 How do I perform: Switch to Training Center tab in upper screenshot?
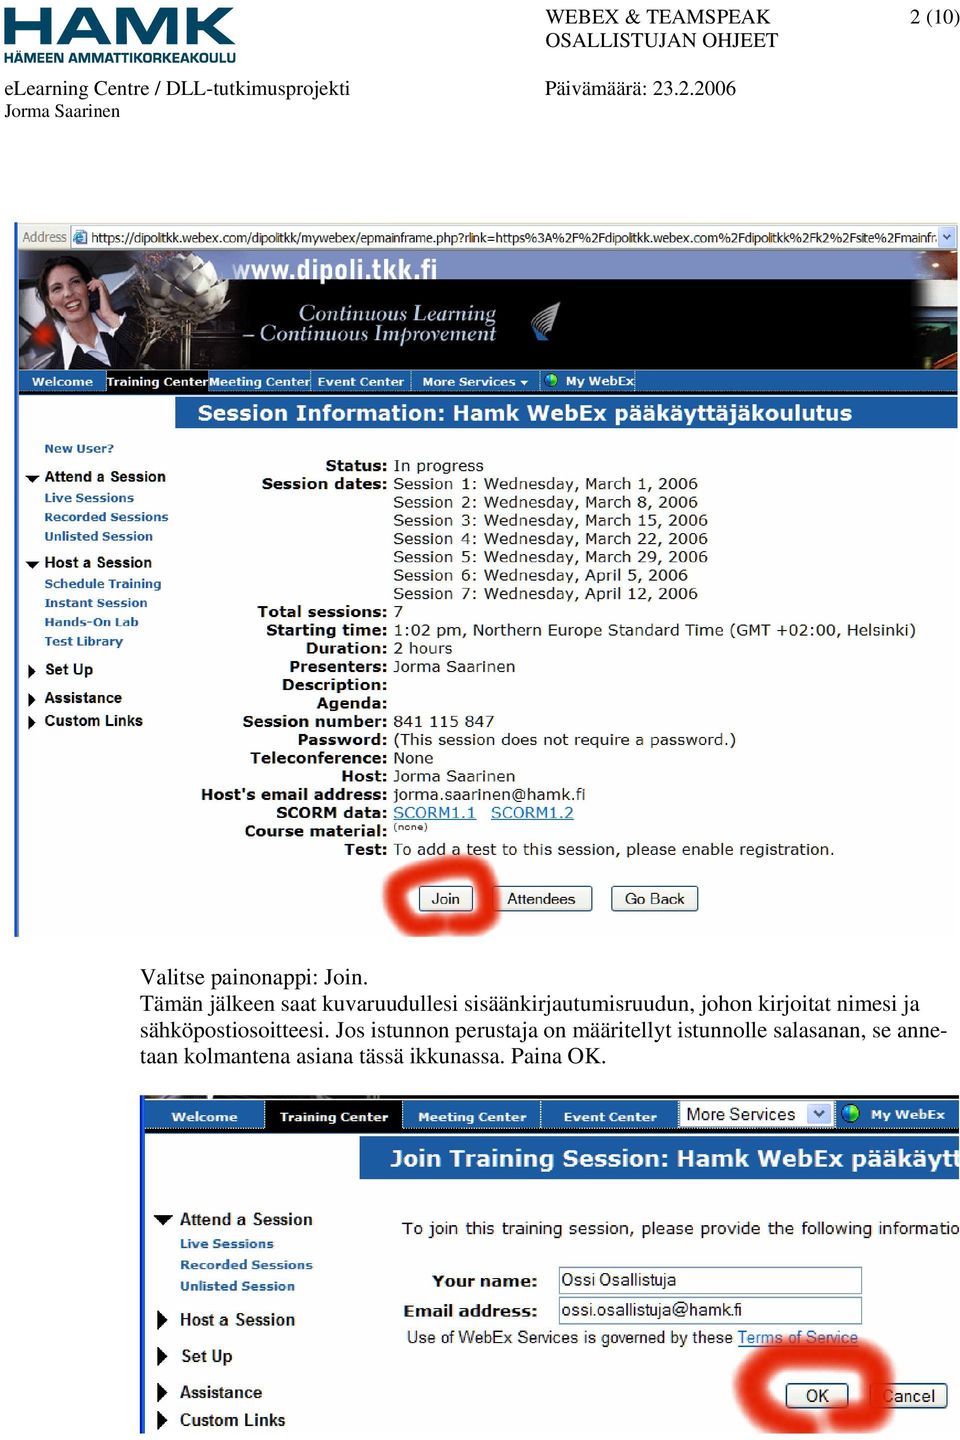[157, 381]
